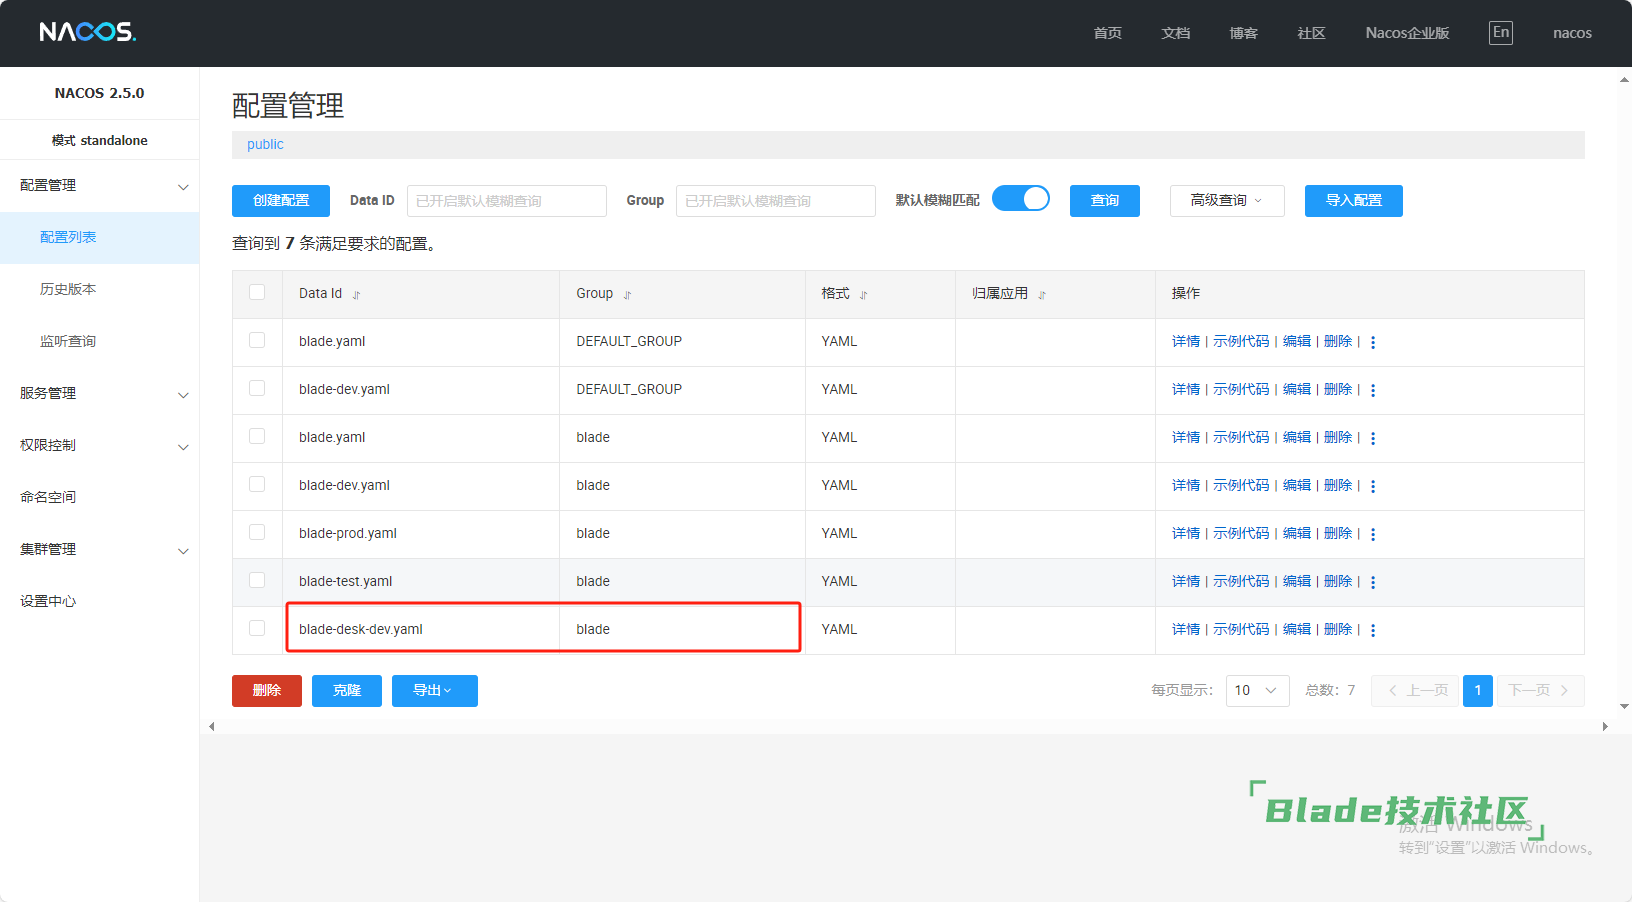Open more actions for blade-test.yaml row

tap(1373, 582)
